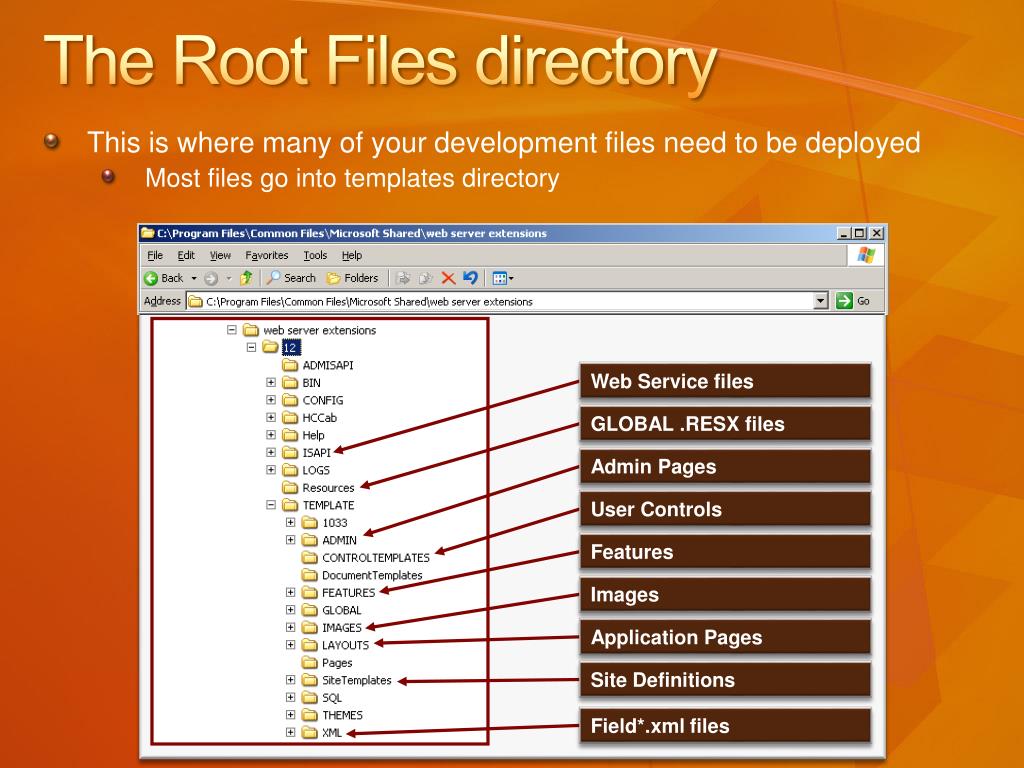Click the FEATURES folder icon
The height and width of the screenshot is (768, 1024).
tap(310, 592)
